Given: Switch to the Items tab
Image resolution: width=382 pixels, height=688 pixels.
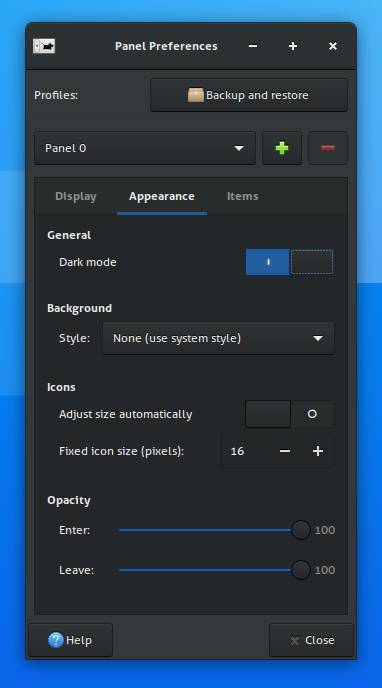Looking at the screenshot, I should coord(243,196).
